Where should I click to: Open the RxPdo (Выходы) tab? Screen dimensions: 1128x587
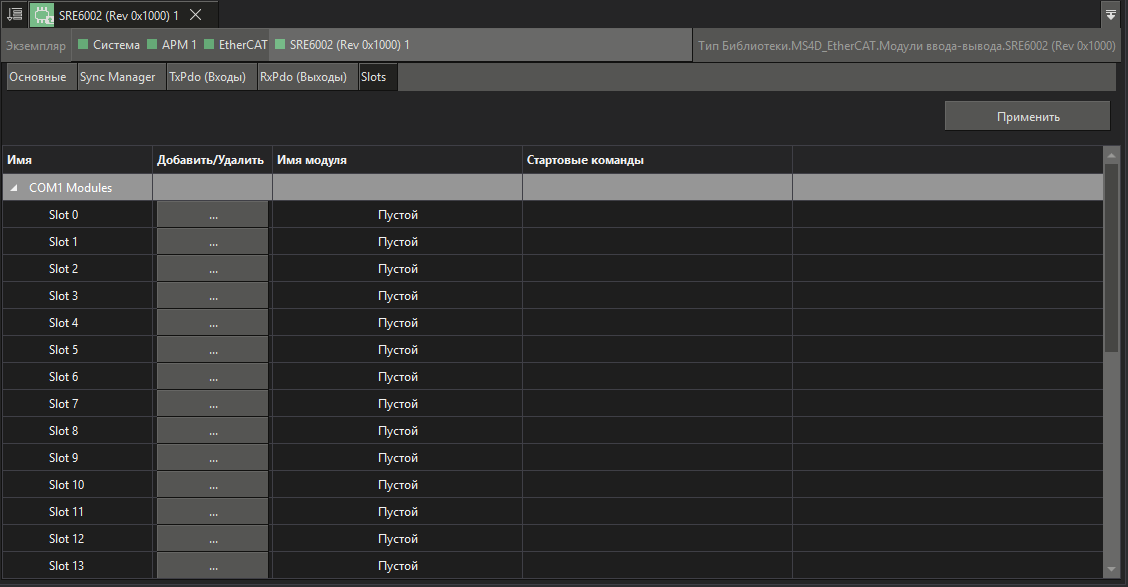(x=307, y=77)
